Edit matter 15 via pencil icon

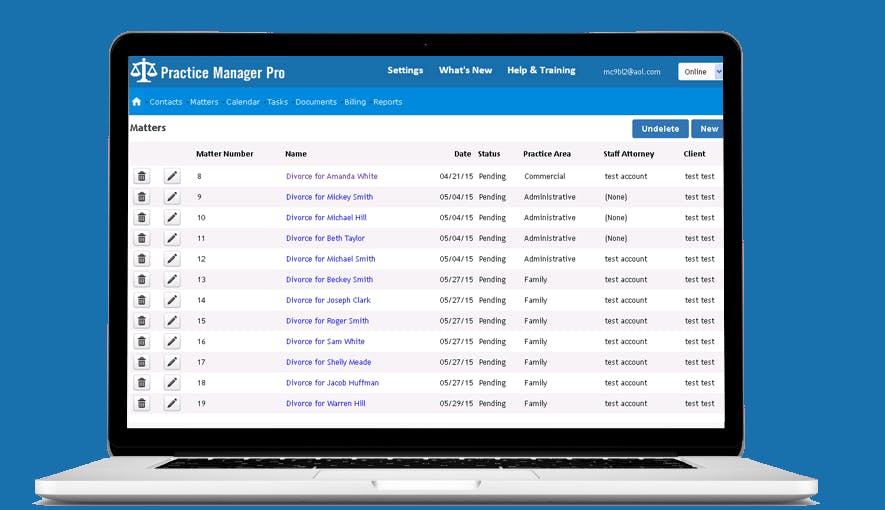tap(172, 321)
